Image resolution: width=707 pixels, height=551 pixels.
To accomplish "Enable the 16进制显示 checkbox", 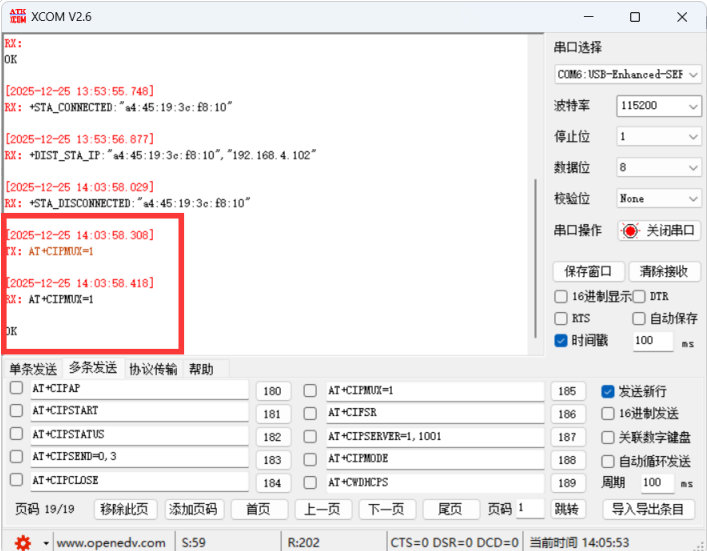I will [560, 296].
